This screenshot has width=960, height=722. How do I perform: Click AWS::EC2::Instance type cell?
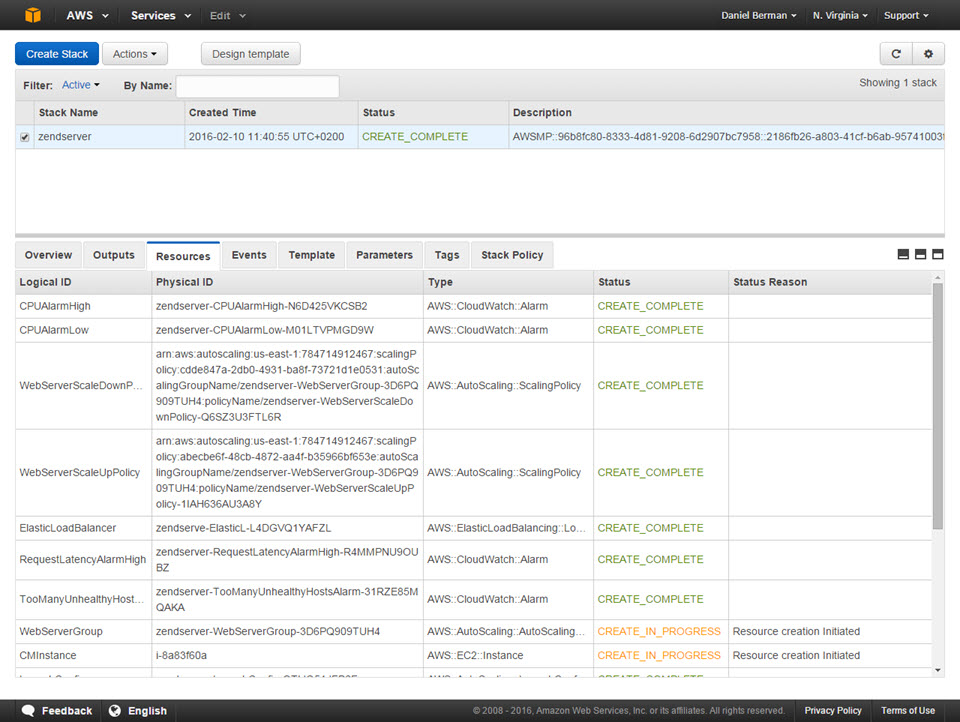475,655
